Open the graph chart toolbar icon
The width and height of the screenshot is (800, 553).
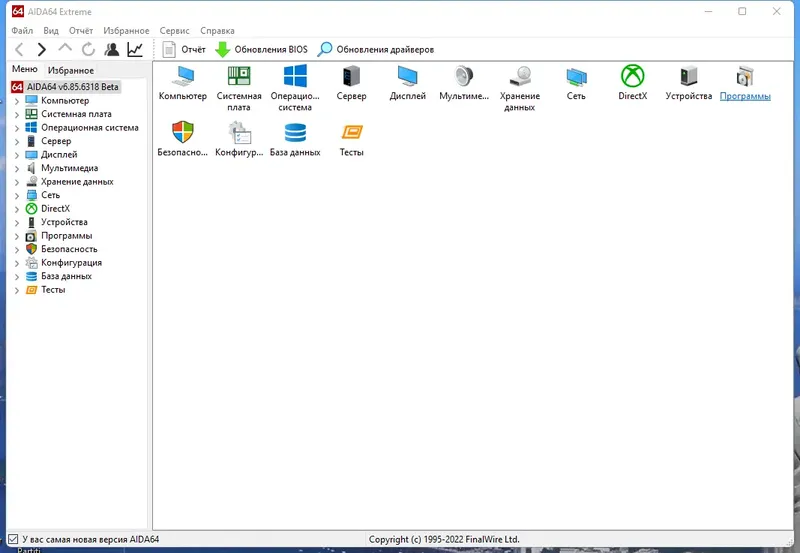click(x=135, y=49)
